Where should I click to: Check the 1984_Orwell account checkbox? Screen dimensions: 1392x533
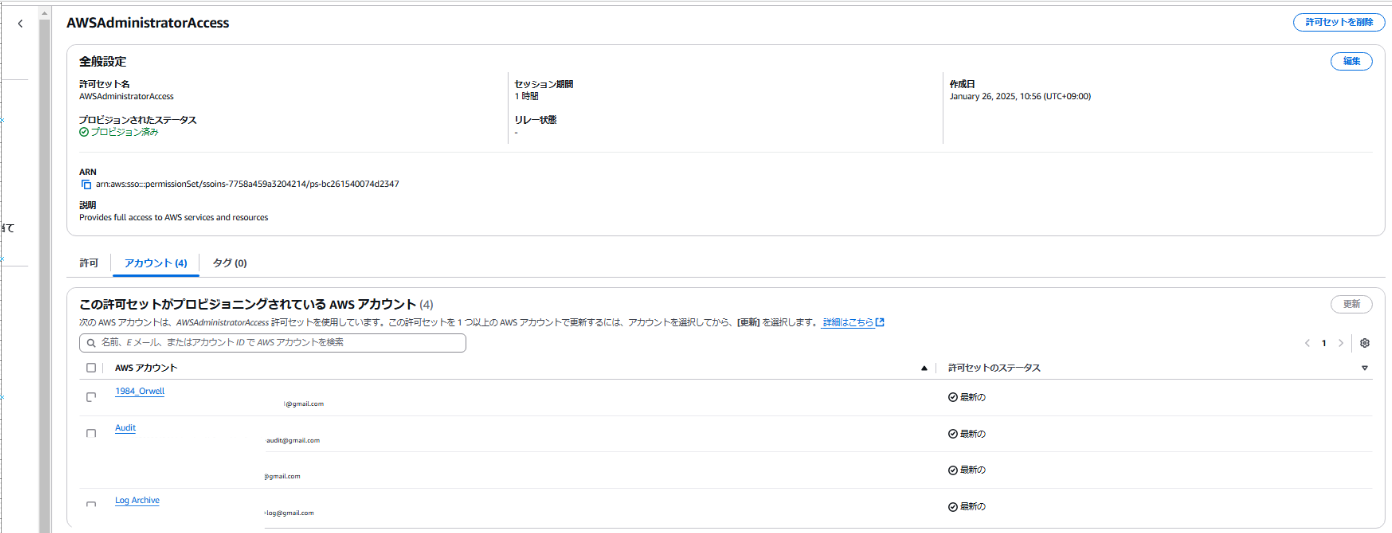(91, 397)
